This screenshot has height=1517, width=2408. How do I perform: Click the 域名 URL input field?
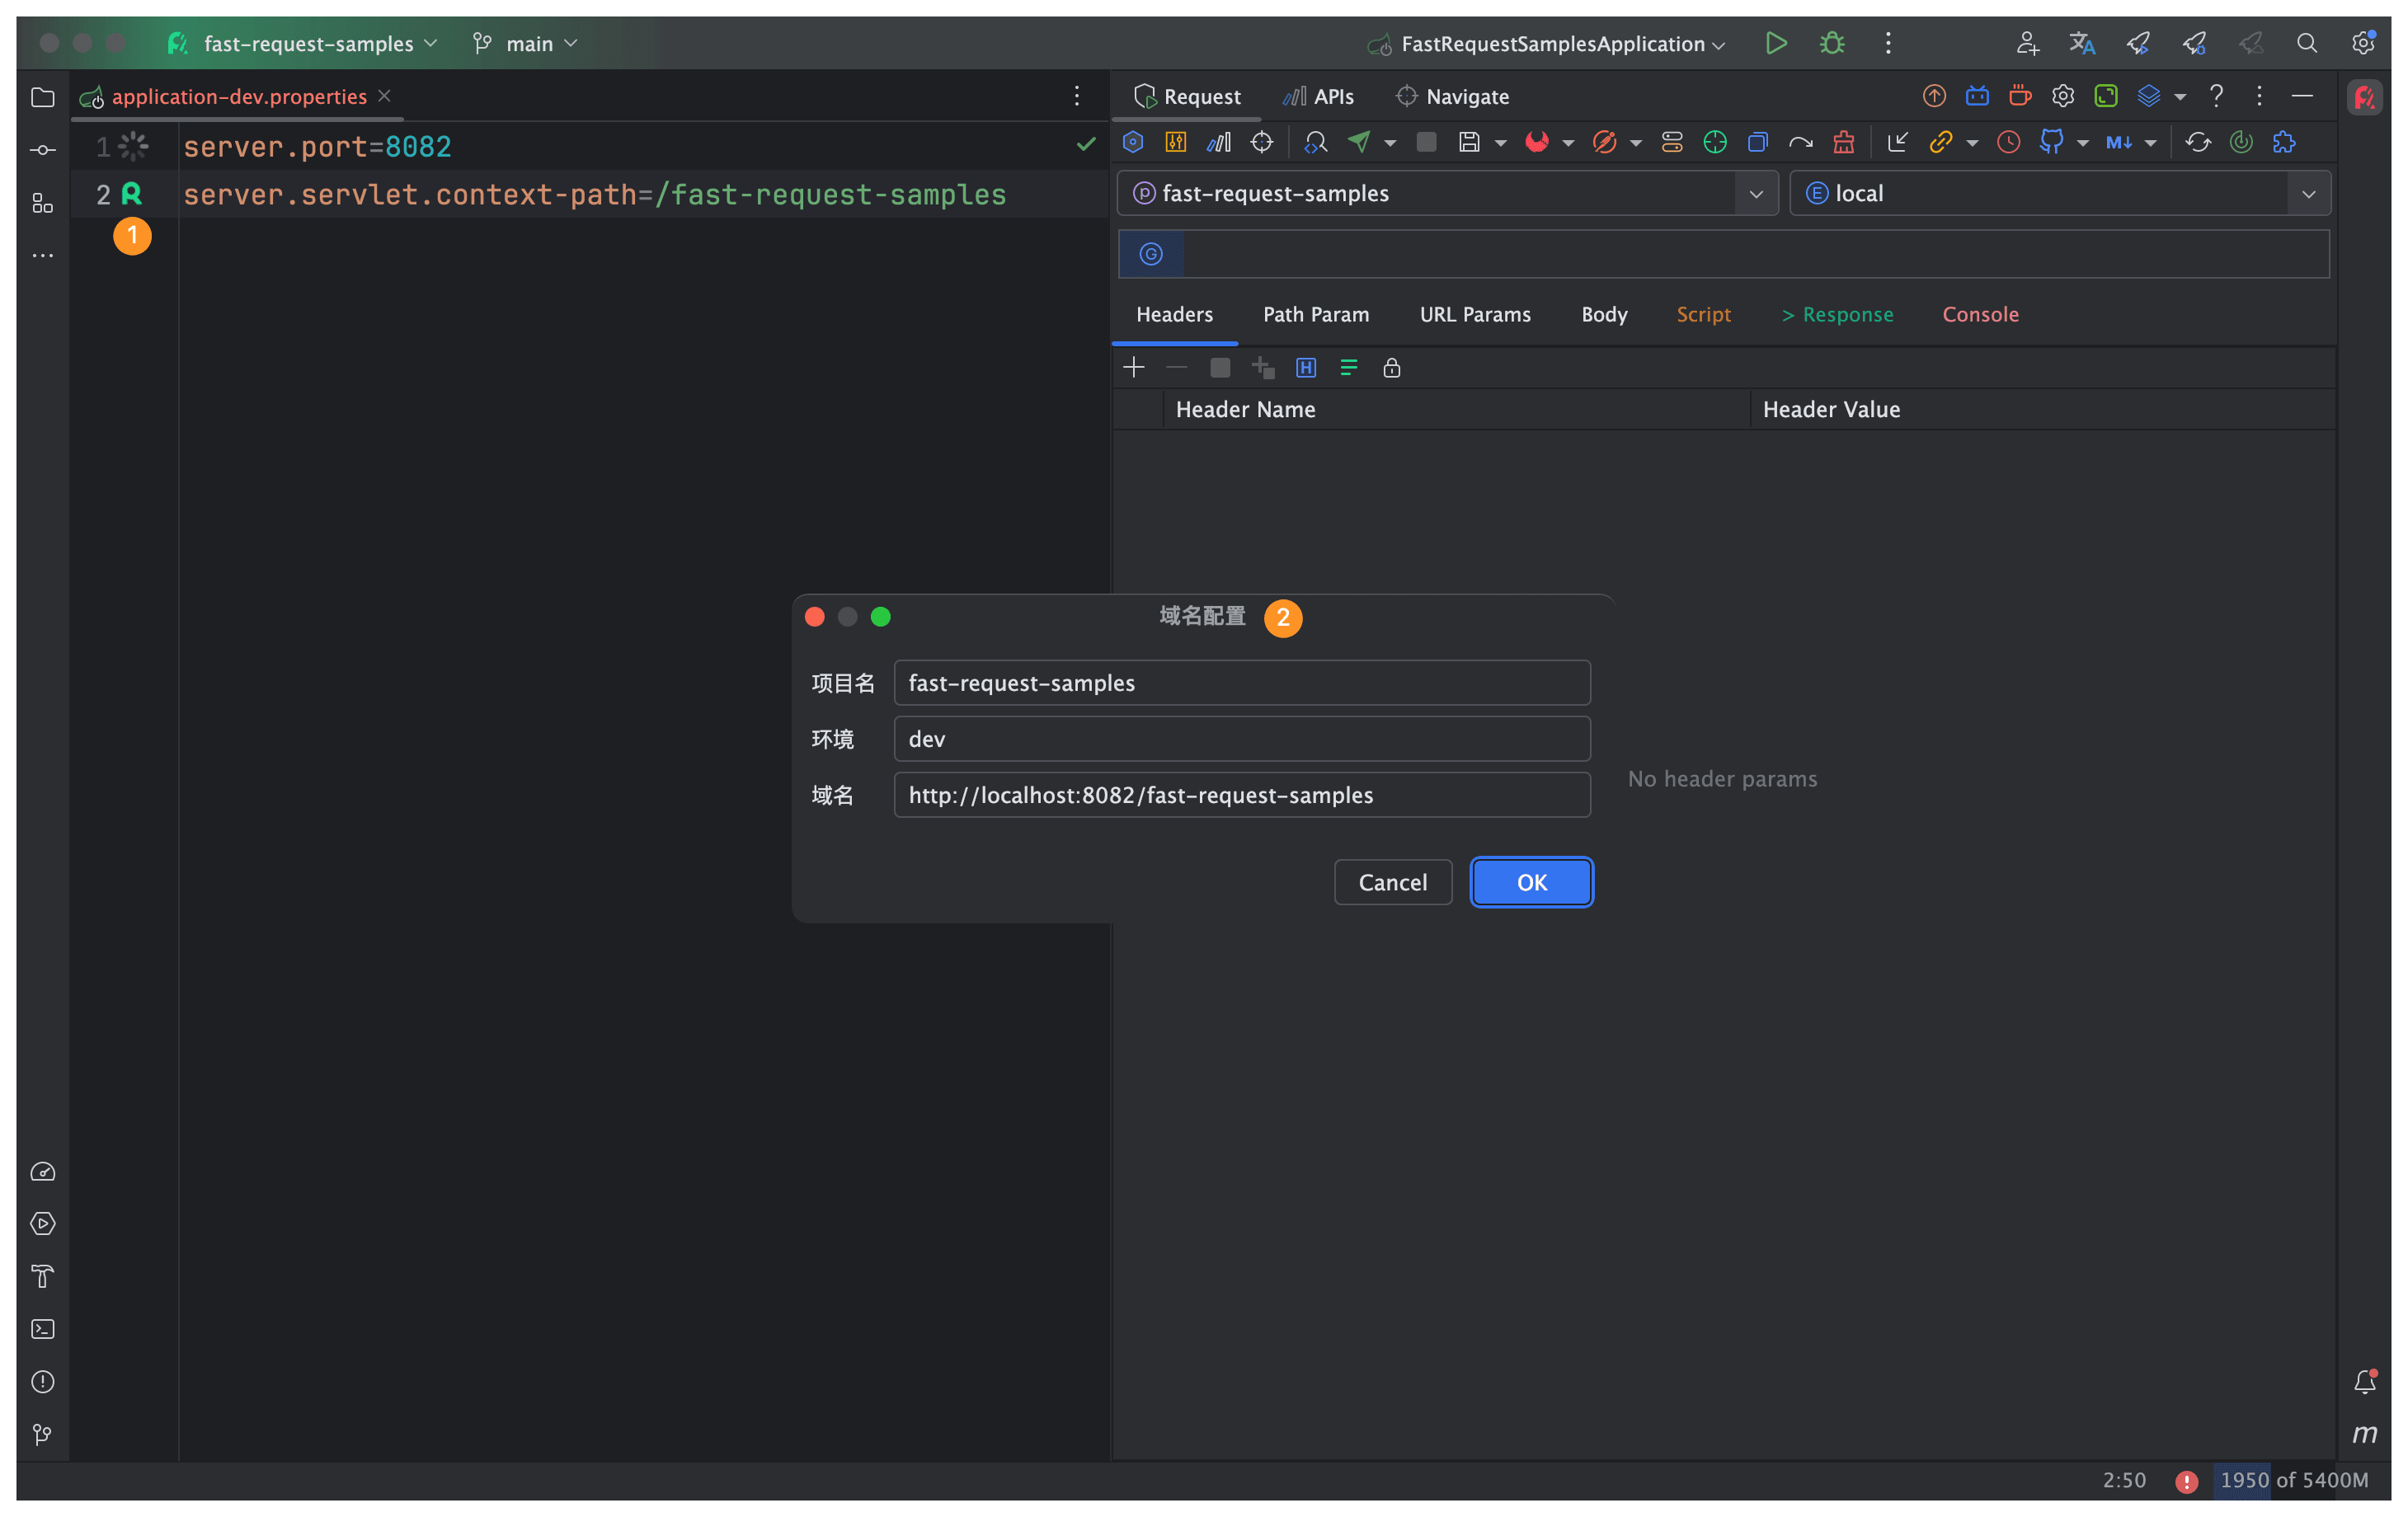[1241, 795]
